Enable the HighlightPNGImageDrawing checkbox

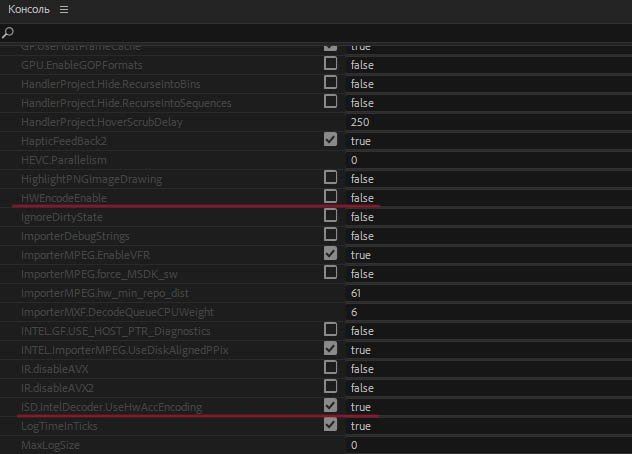[x=331, y=177]
